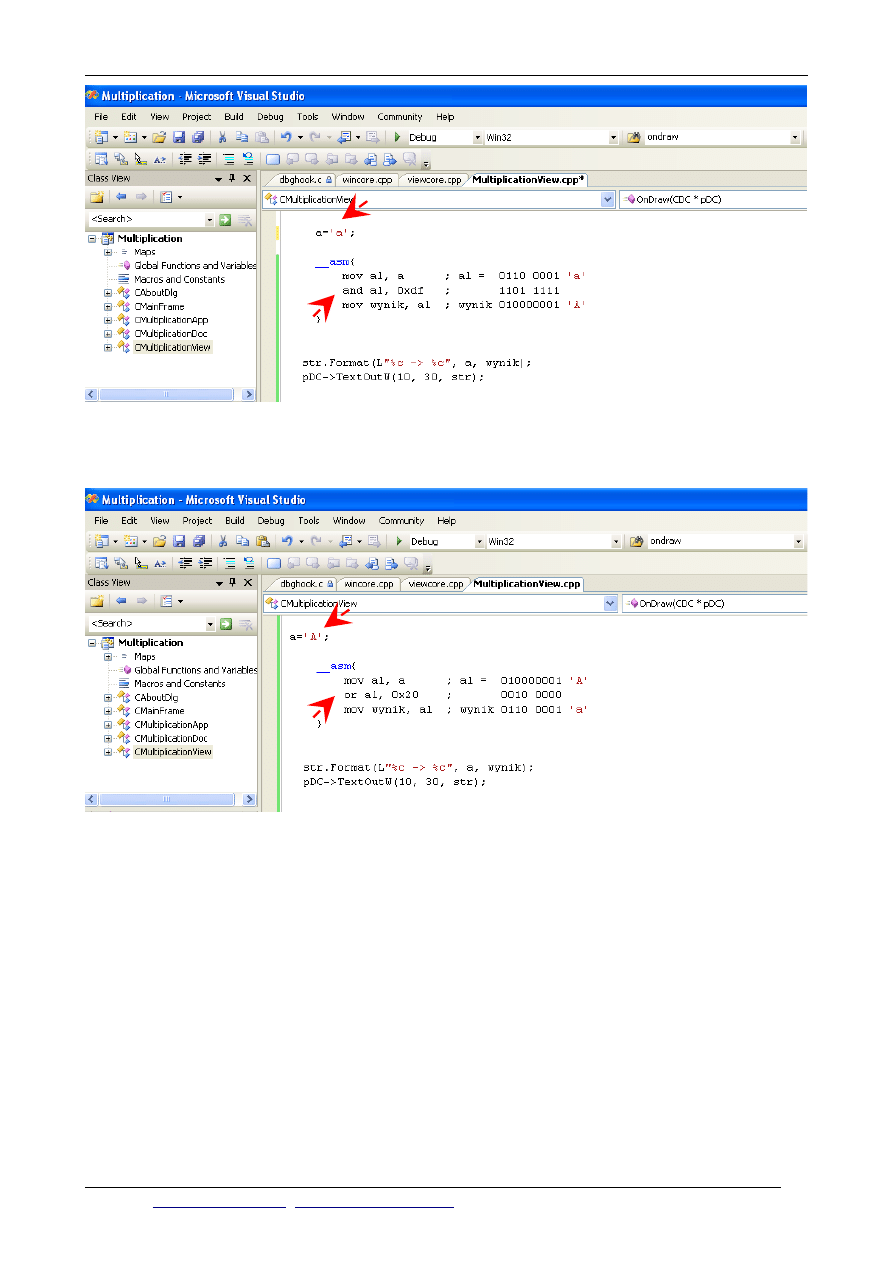
Task: Click the Search field in lower Class View
Action: pyautogui.click(x=146, y=624)
